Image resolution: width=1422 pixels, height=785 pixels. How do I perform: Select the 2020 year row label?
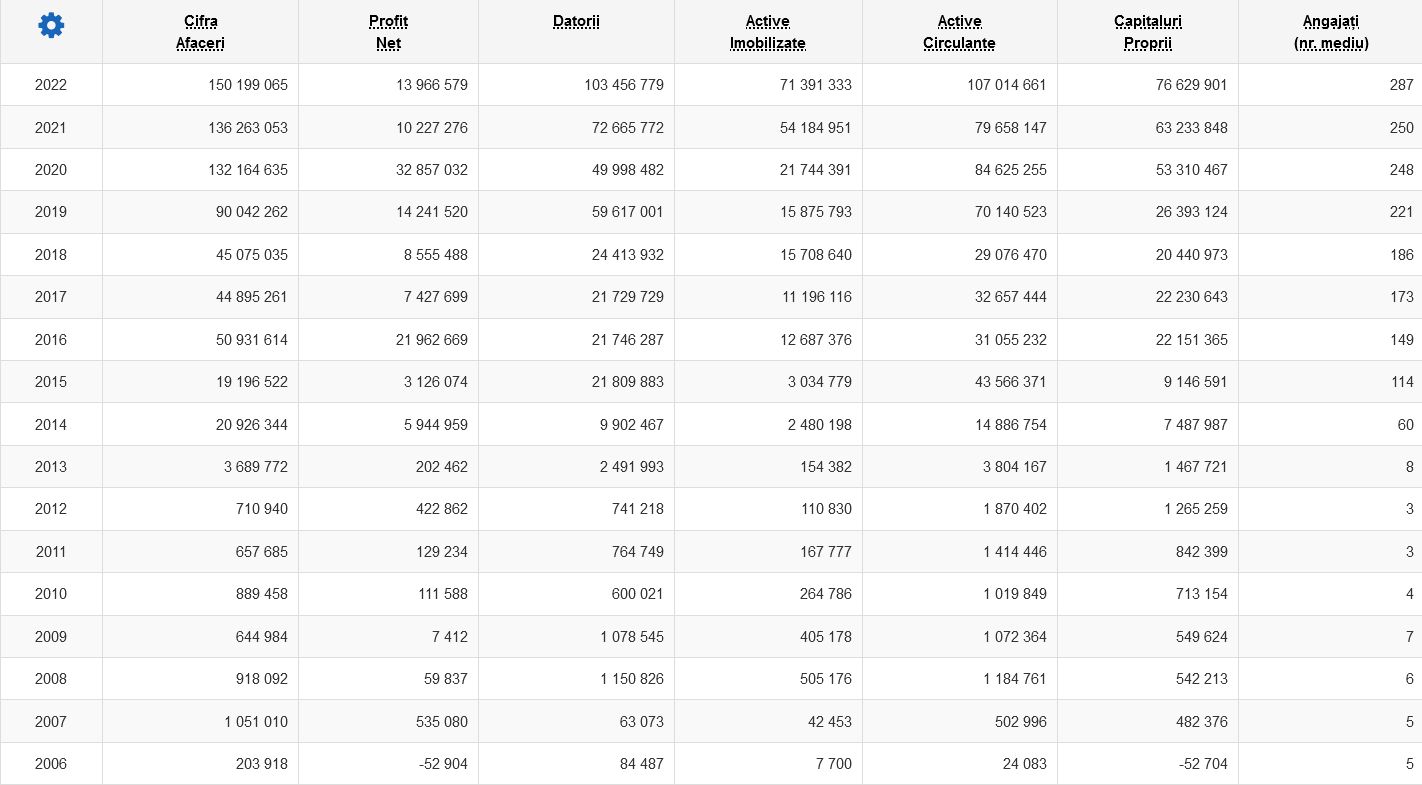[51, 170]
